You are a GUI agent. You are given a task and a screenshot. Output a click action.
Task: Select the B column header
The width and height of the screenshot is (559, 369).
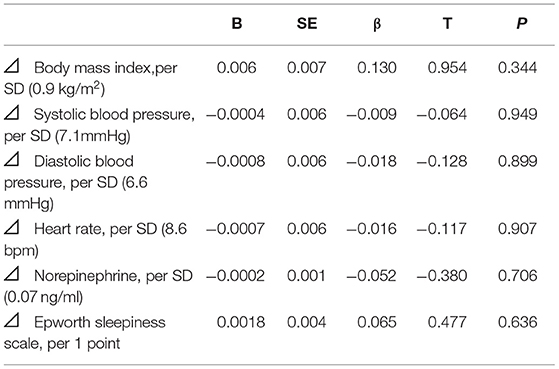[x=237, y=24]
